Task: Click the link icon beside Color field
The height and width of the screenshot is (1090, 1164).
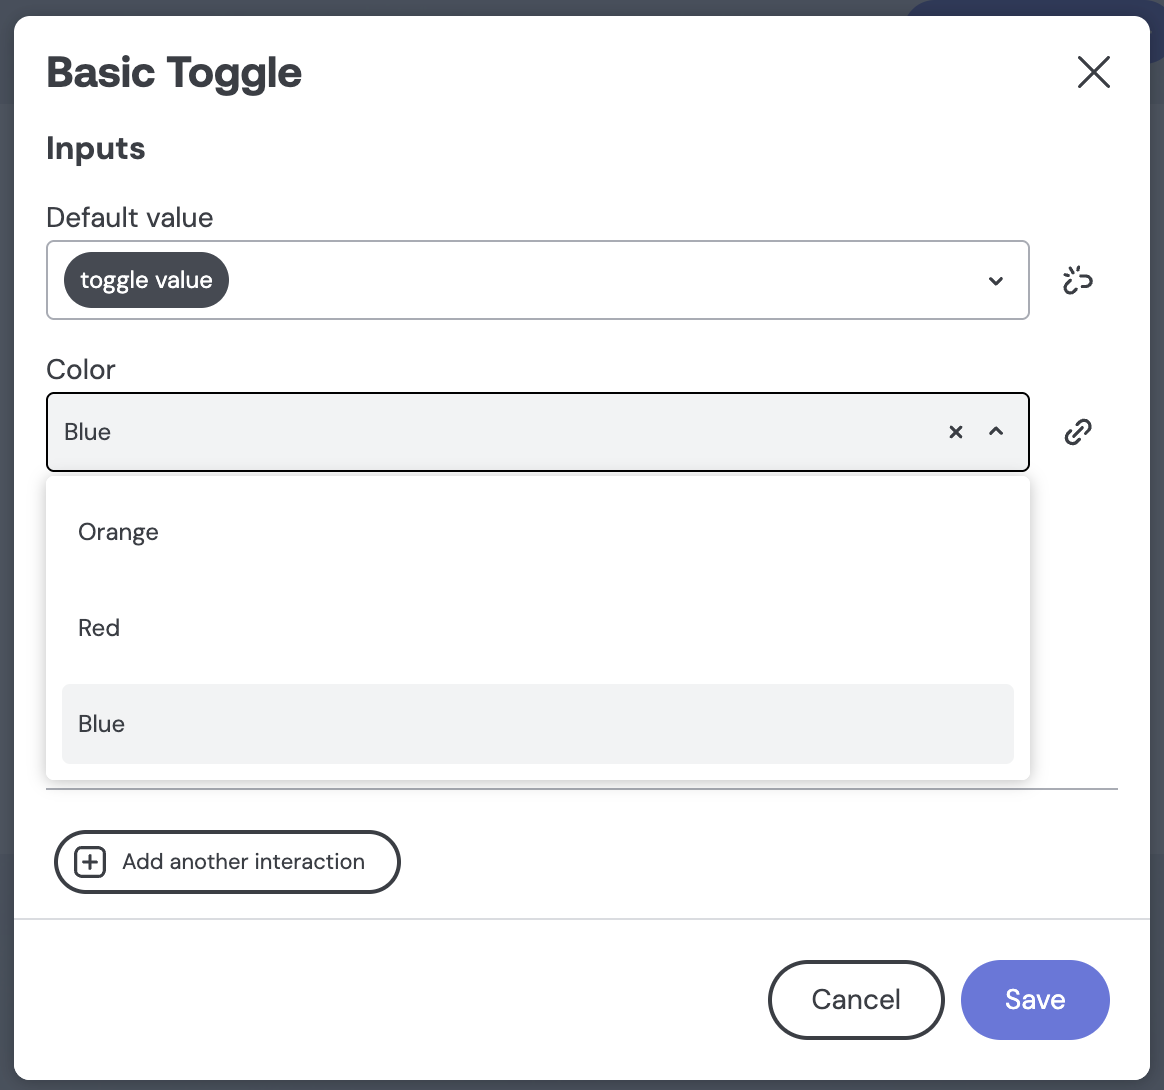Action: pos(1078,431)
